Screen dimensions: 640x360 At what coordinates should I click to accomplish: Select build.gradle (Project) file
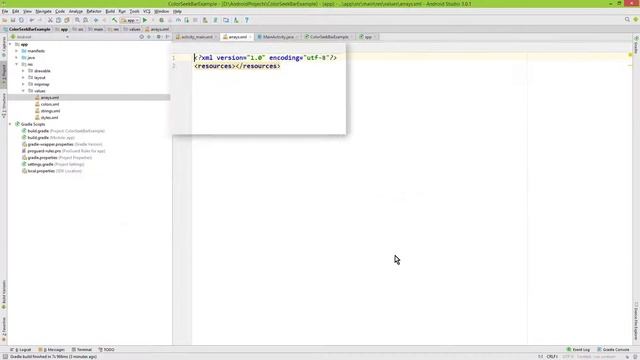click(x=63, y=131)
